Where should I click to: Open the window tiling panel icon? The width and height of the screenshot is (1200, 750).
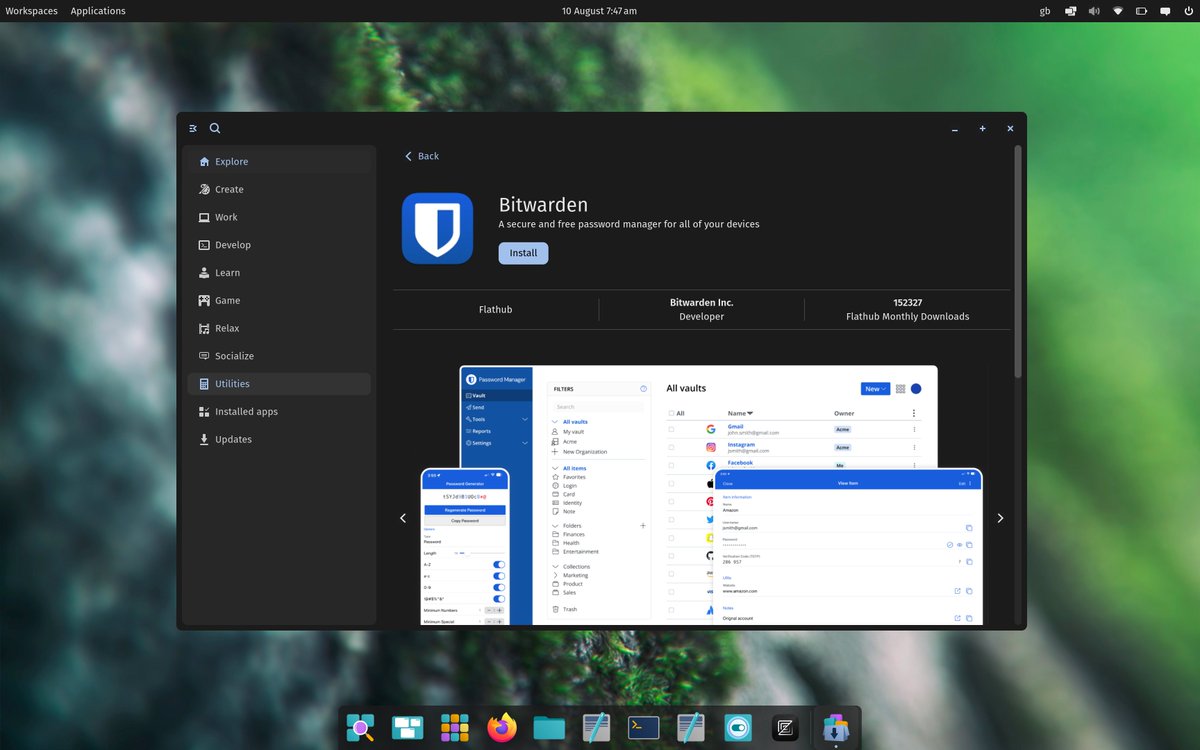coord(1070,11)
